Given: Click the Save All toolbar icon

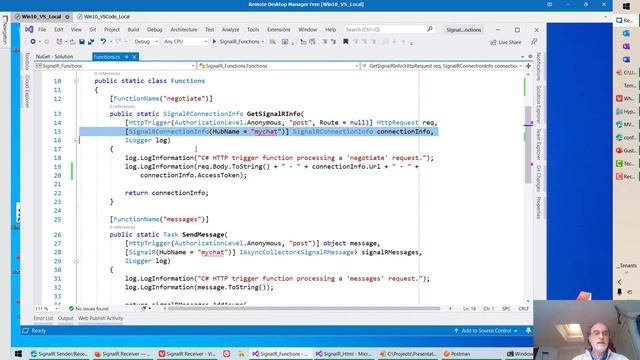Looking at the screenshot, I should point(91,42).
